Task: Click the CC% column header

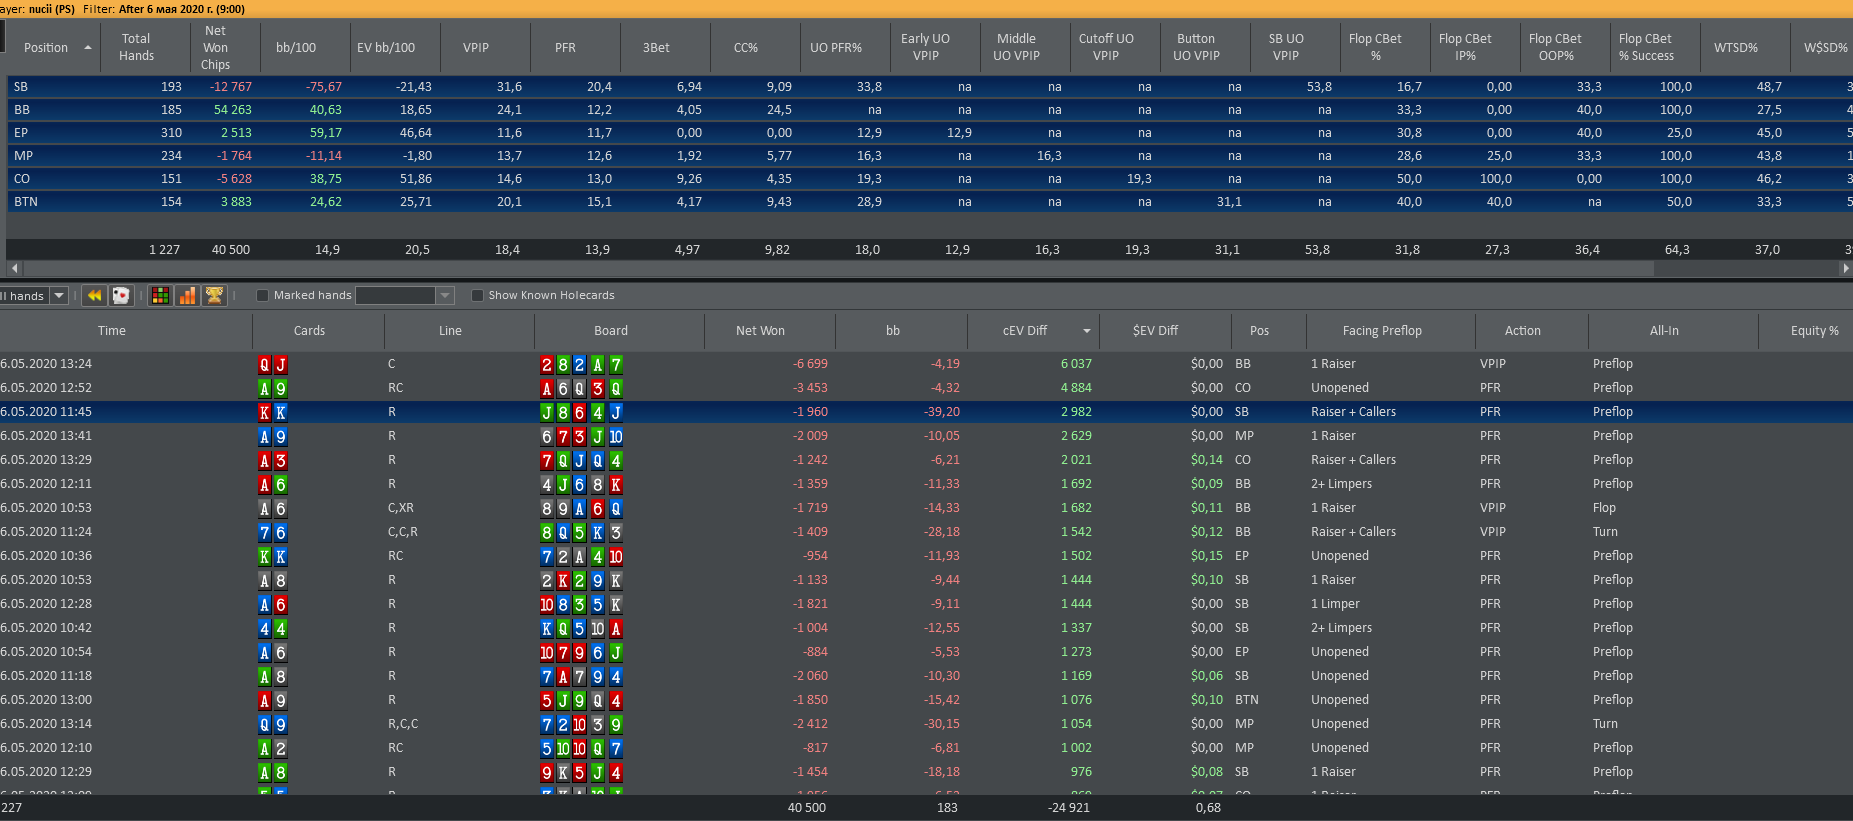Action: click(x=746, y=47)
